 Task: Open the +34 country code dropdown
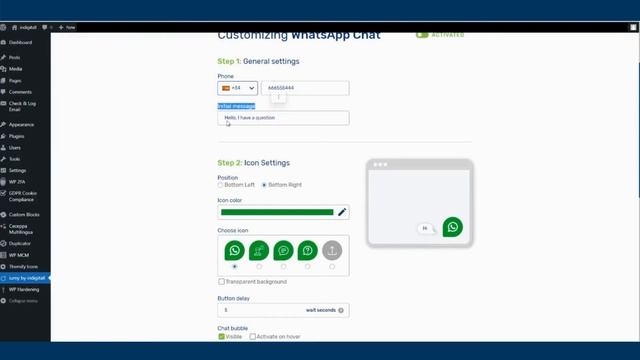point(238,88)
